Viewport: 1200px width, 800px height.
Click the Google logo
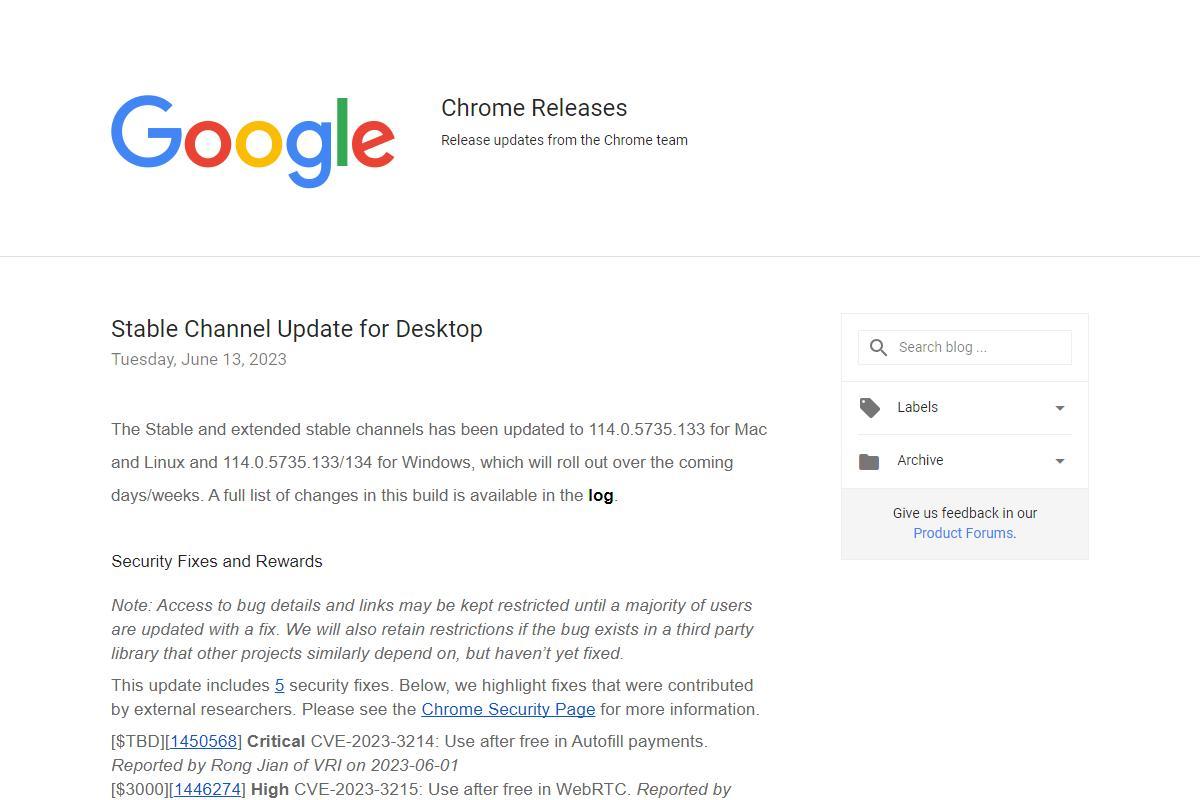click(253, 141)
